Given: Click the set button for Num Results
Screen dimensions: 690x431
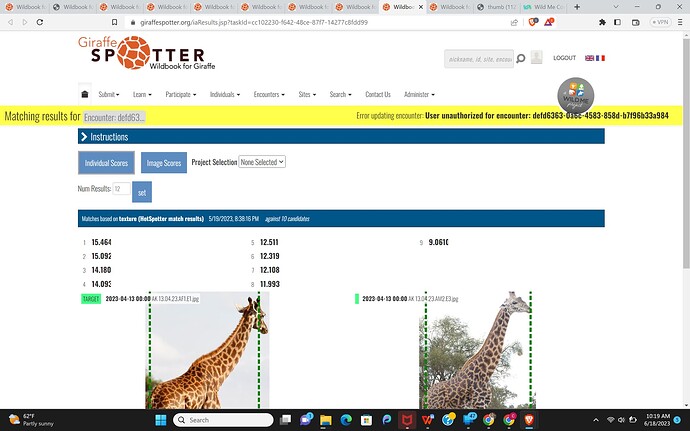Looking at the screenshot, I should point(142,192).
